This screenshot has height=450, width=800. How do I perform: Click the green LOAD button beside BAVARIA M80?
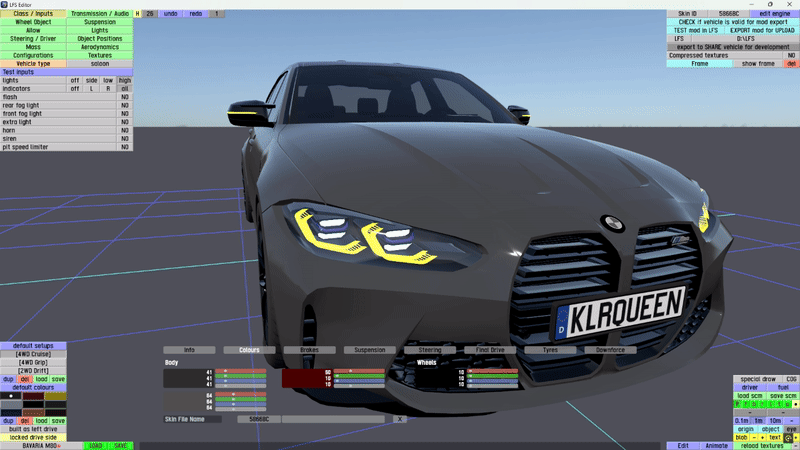[95, 446]
